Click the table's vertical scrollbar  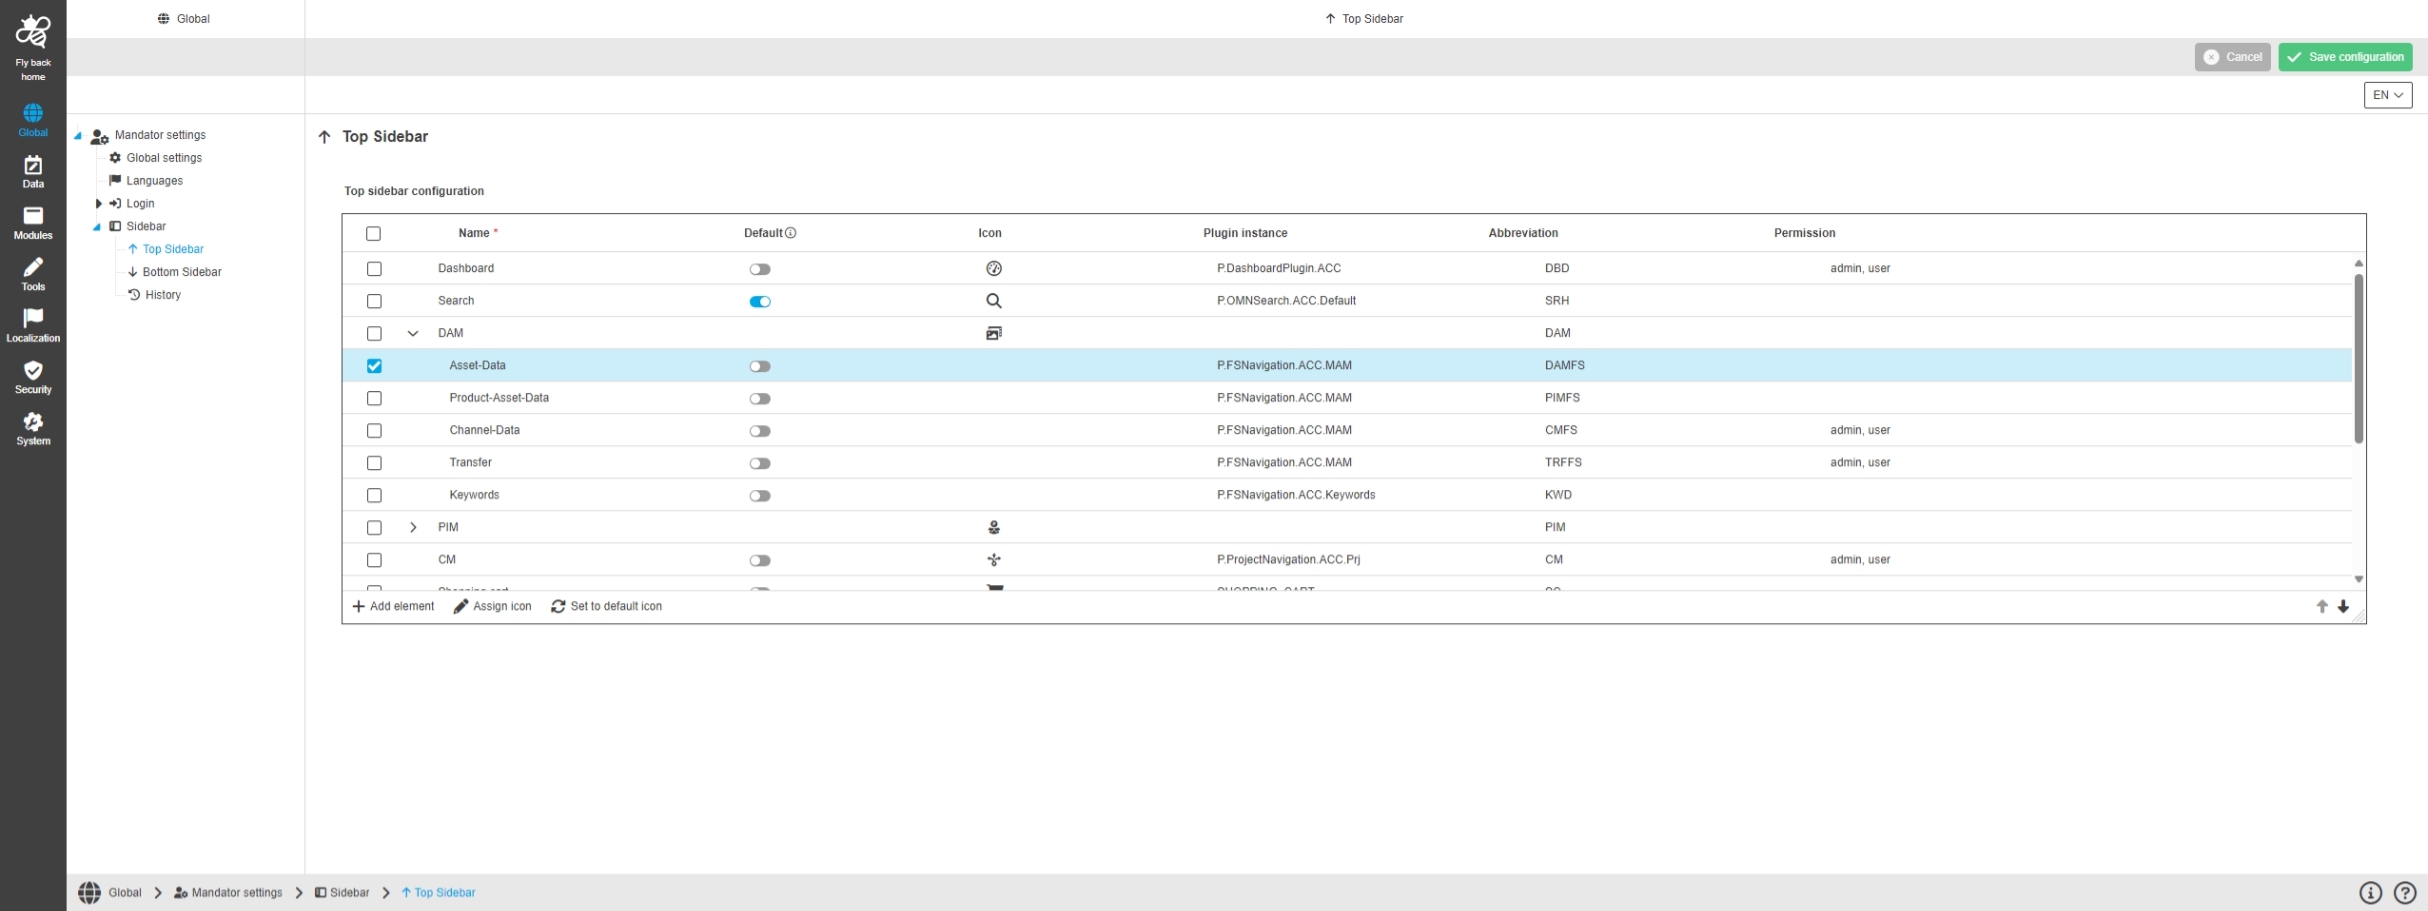2358,360
